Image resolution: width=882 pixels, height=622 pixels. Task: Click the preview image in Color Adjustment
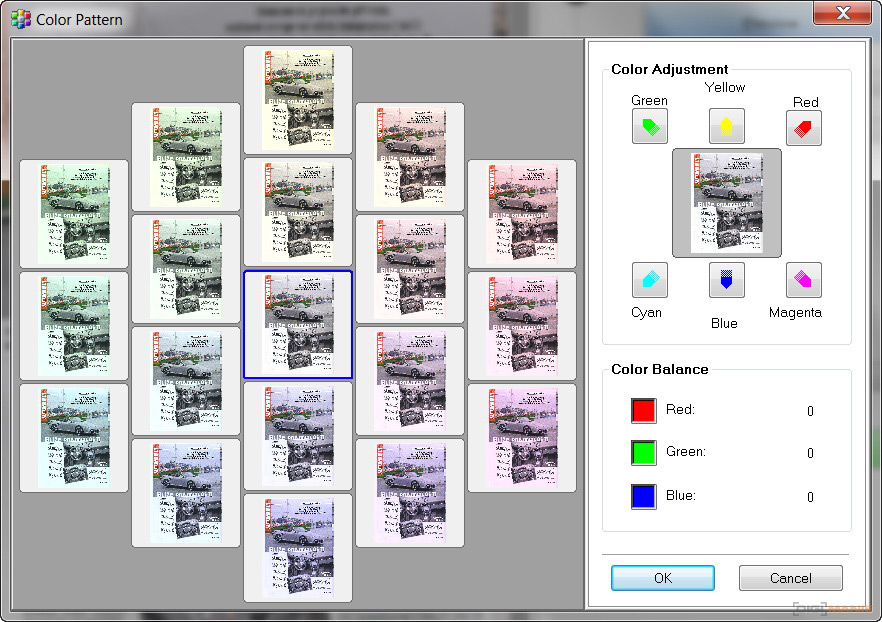click(727, 203)
